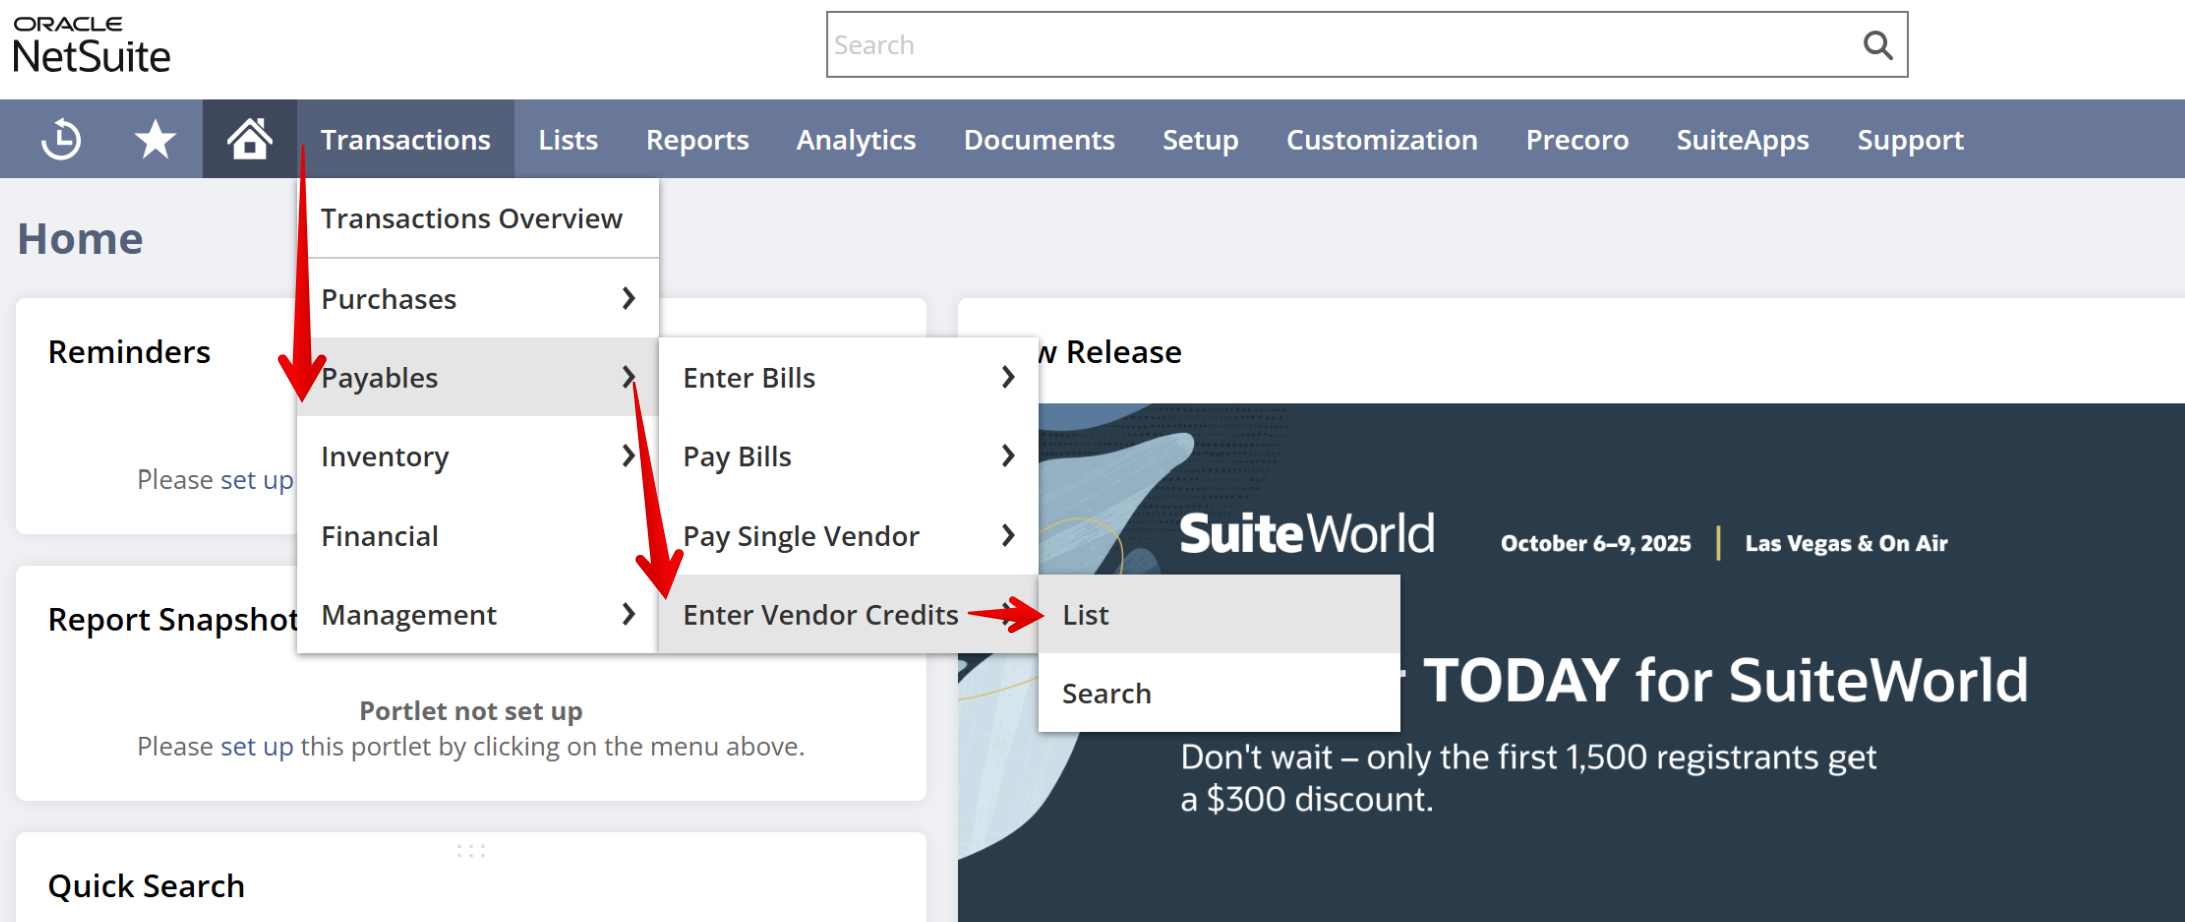Click "Portlet not set up" message
The height and width of the screenshot is (922, 2185).
471,711
